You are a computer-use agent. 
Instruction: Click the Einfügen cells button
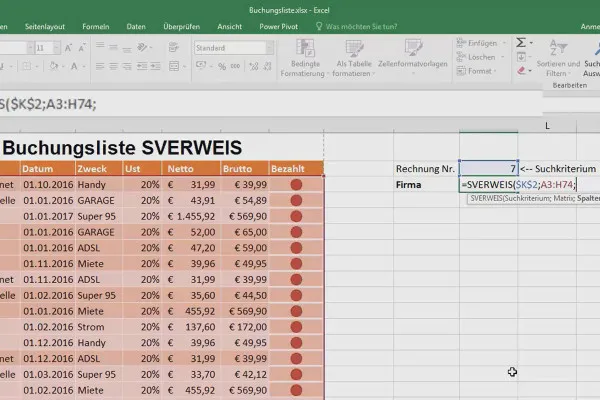click(x=481, y=43)
